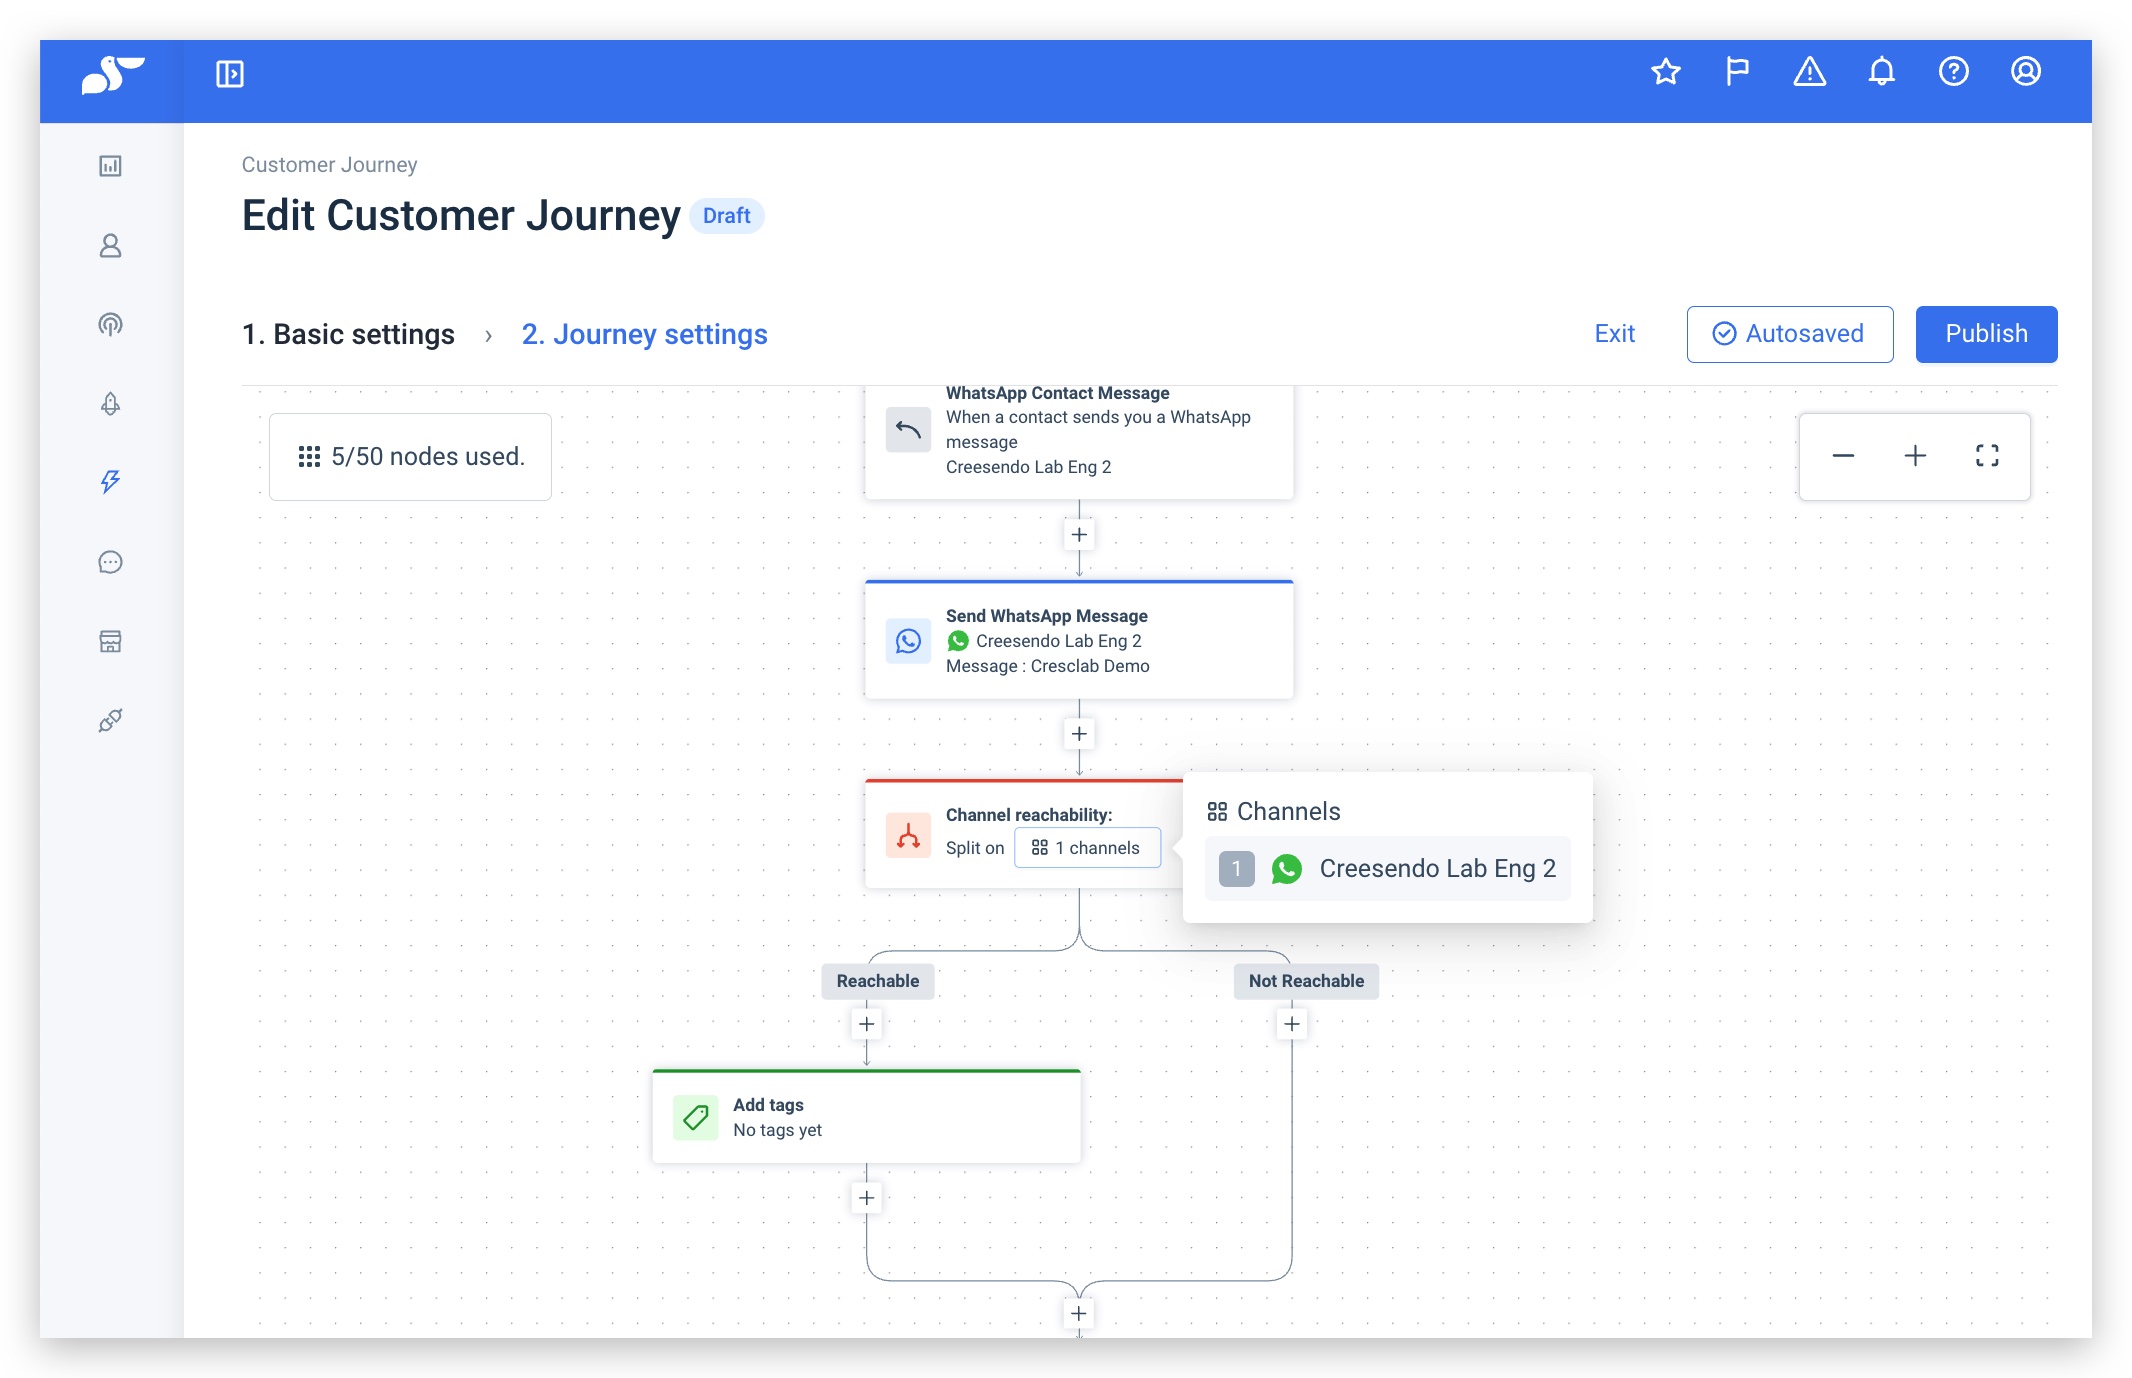The height and width of the screenshot is (1378, 2132).
Task: Click WhatsApp icon on Send Message node
Action: [908, 641]
